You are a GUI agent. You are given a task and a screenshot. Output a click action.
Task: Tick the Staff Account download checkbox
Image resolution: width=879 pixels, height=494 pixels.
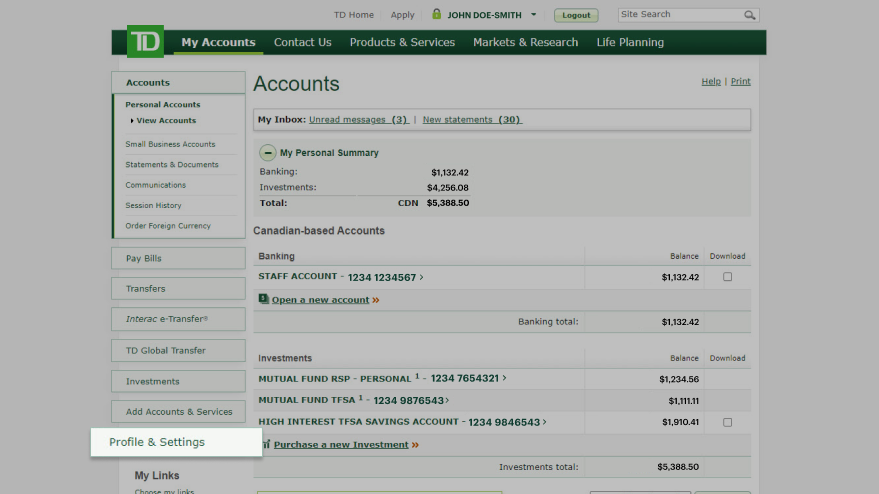point(727,276)
